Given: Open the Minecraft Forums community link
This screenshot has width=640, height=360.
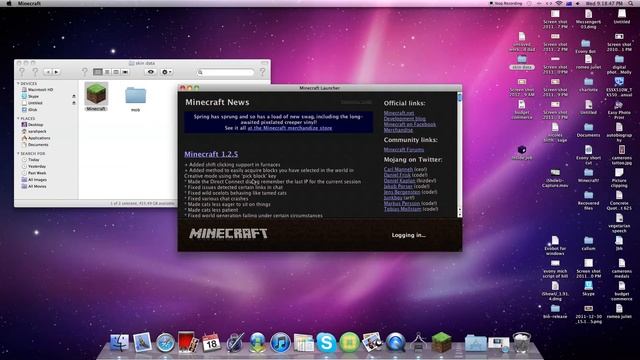Looking at the screenshot, I should [x=404, y=150].
